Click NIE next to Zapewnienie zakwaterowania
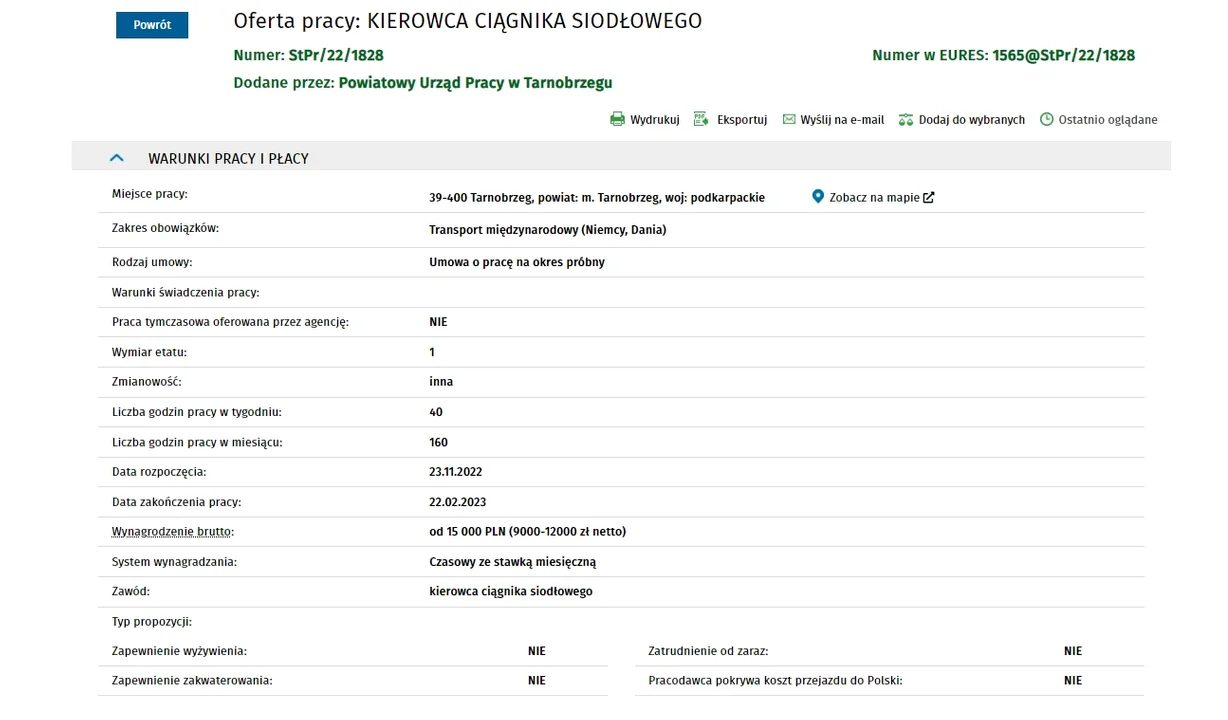Image resolution: width=1228 pixels, height=720 pixels. tap(537, 681)
